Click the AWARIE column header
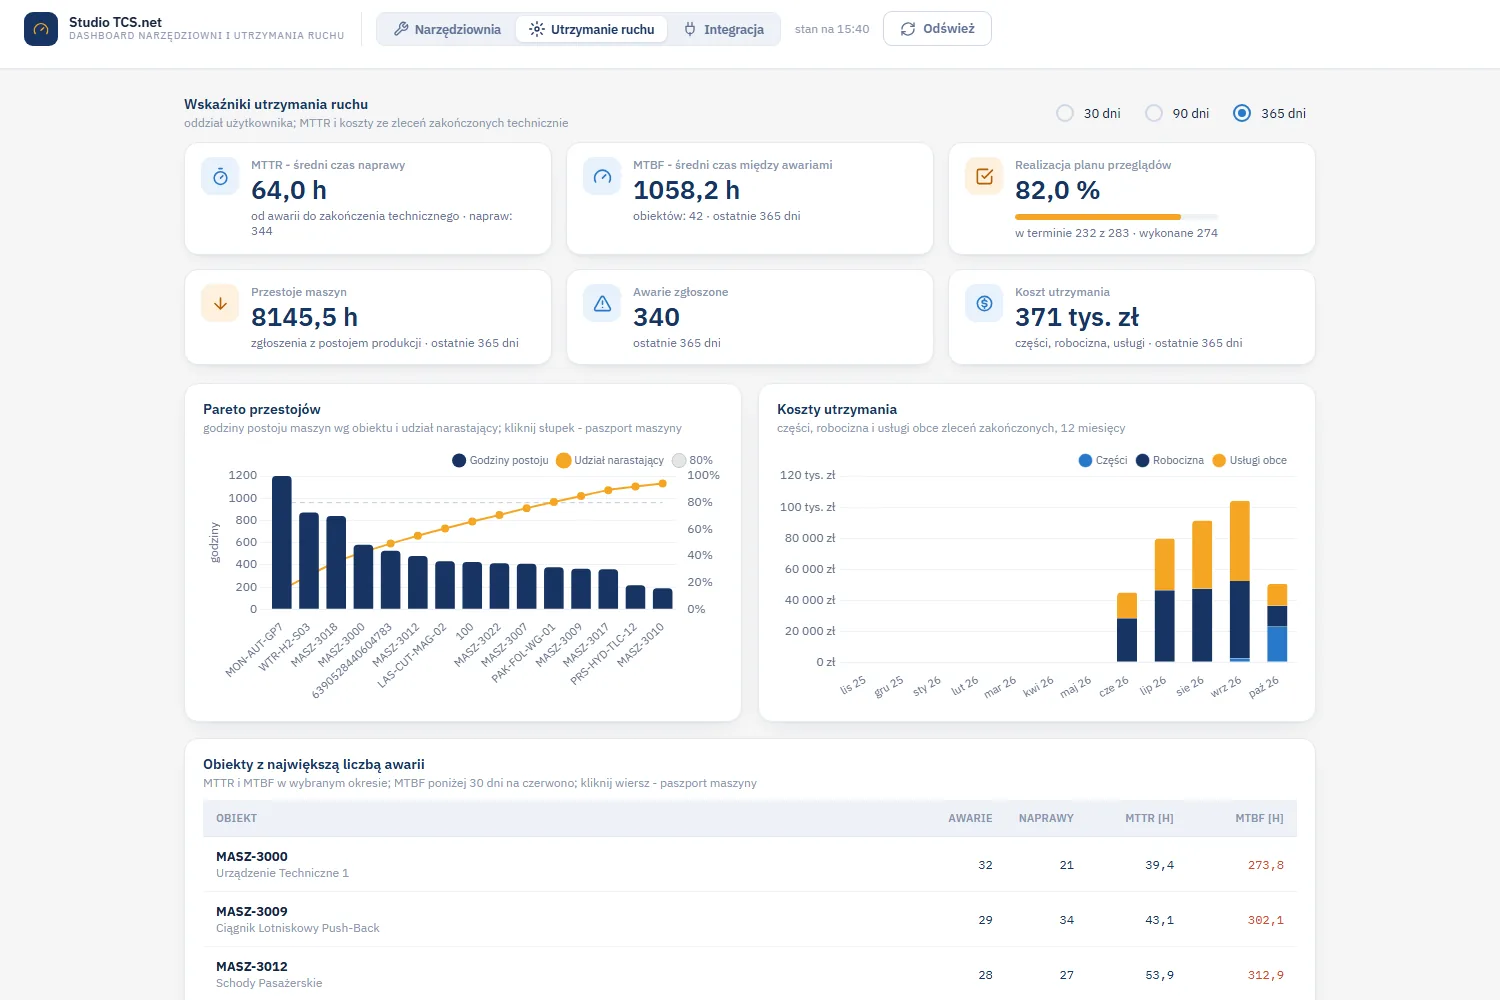The height and width of the screenshot is (1000, 1500). [970, 818]
